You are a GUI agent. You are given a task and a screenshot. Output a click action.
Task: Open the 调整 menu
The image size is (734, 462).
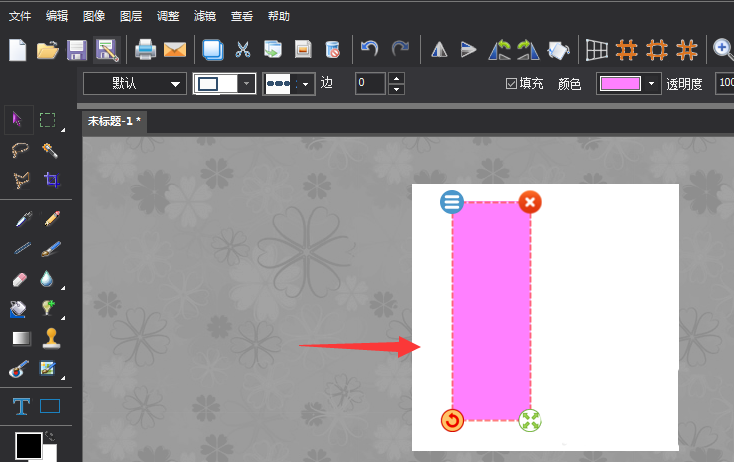[x=168, y=16]
